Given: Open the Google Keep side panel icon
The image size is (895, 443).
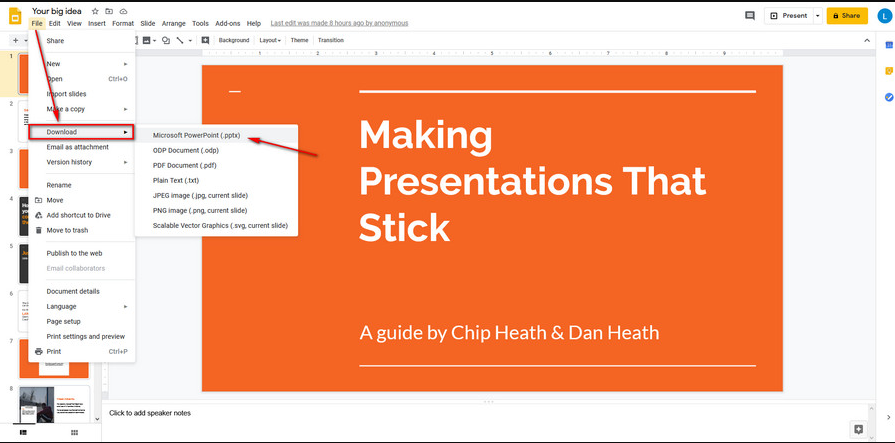Looking at the screenshot, I should point(888,71).
